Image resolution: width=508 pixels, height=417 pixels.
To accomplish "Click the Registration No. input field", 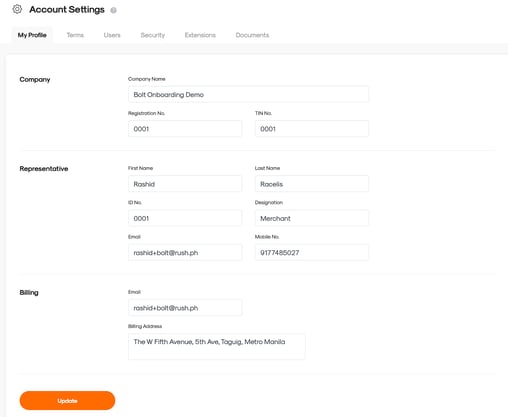I will tap(185, 129).
